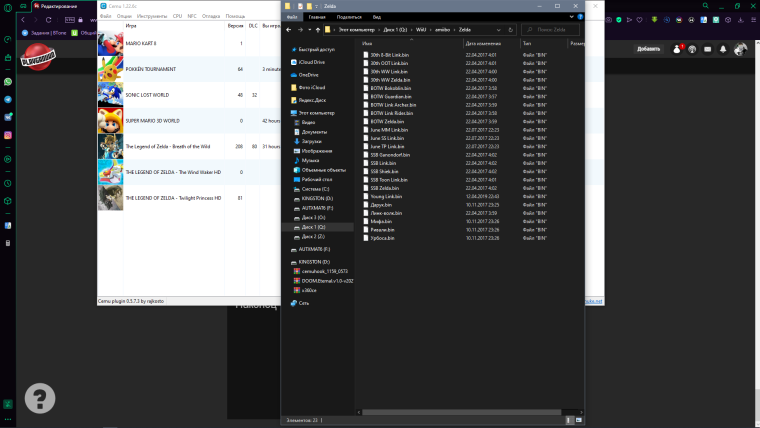Image resolution: width=760 pixels, height=428 pixels.
Task: Go back in the Explorer window
Action: (289, 30)
